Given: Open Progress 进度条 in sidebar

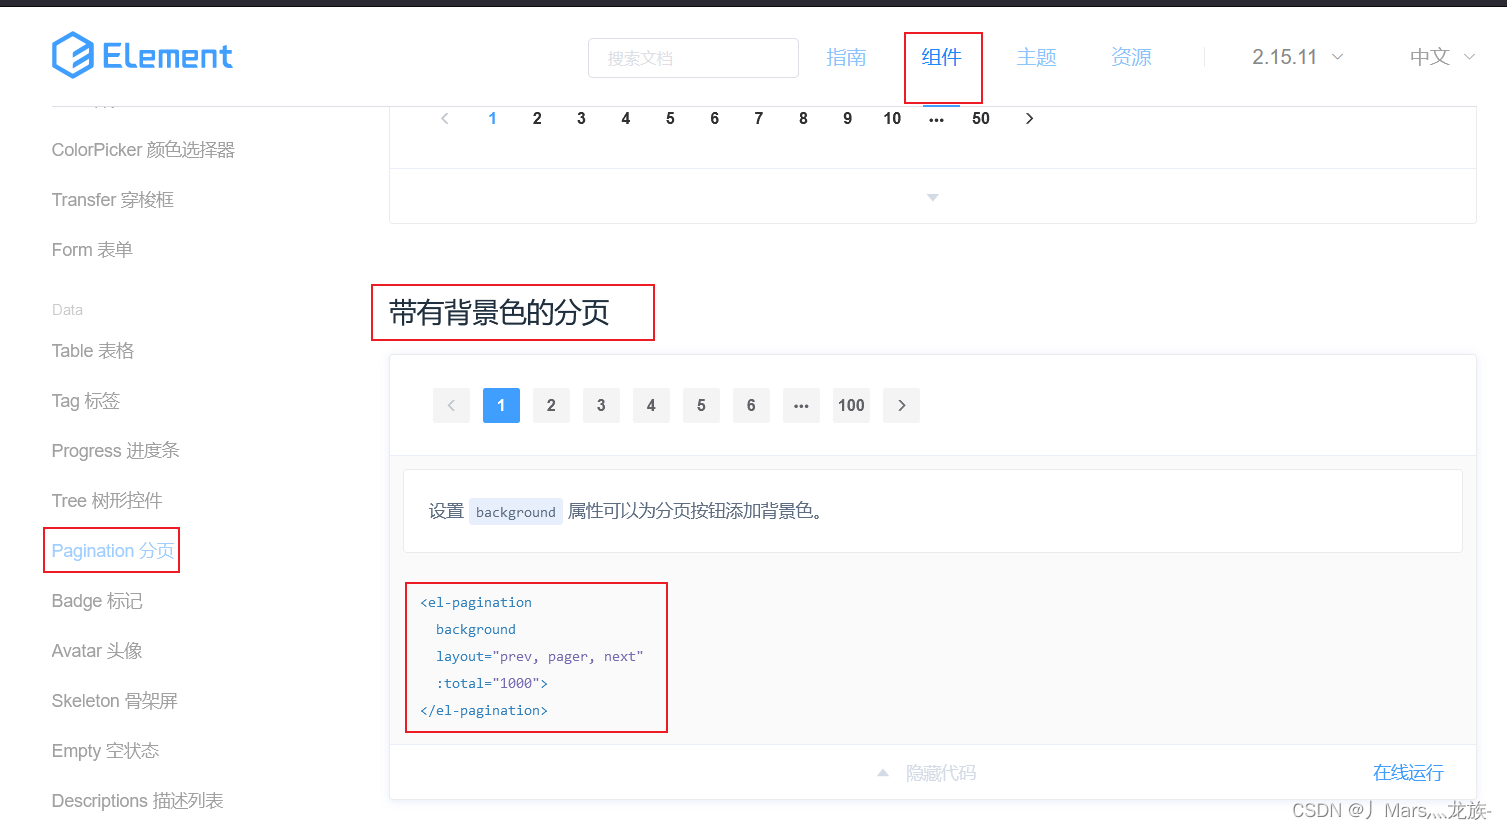Looking at the screenshot, I should tap(116, 451).
